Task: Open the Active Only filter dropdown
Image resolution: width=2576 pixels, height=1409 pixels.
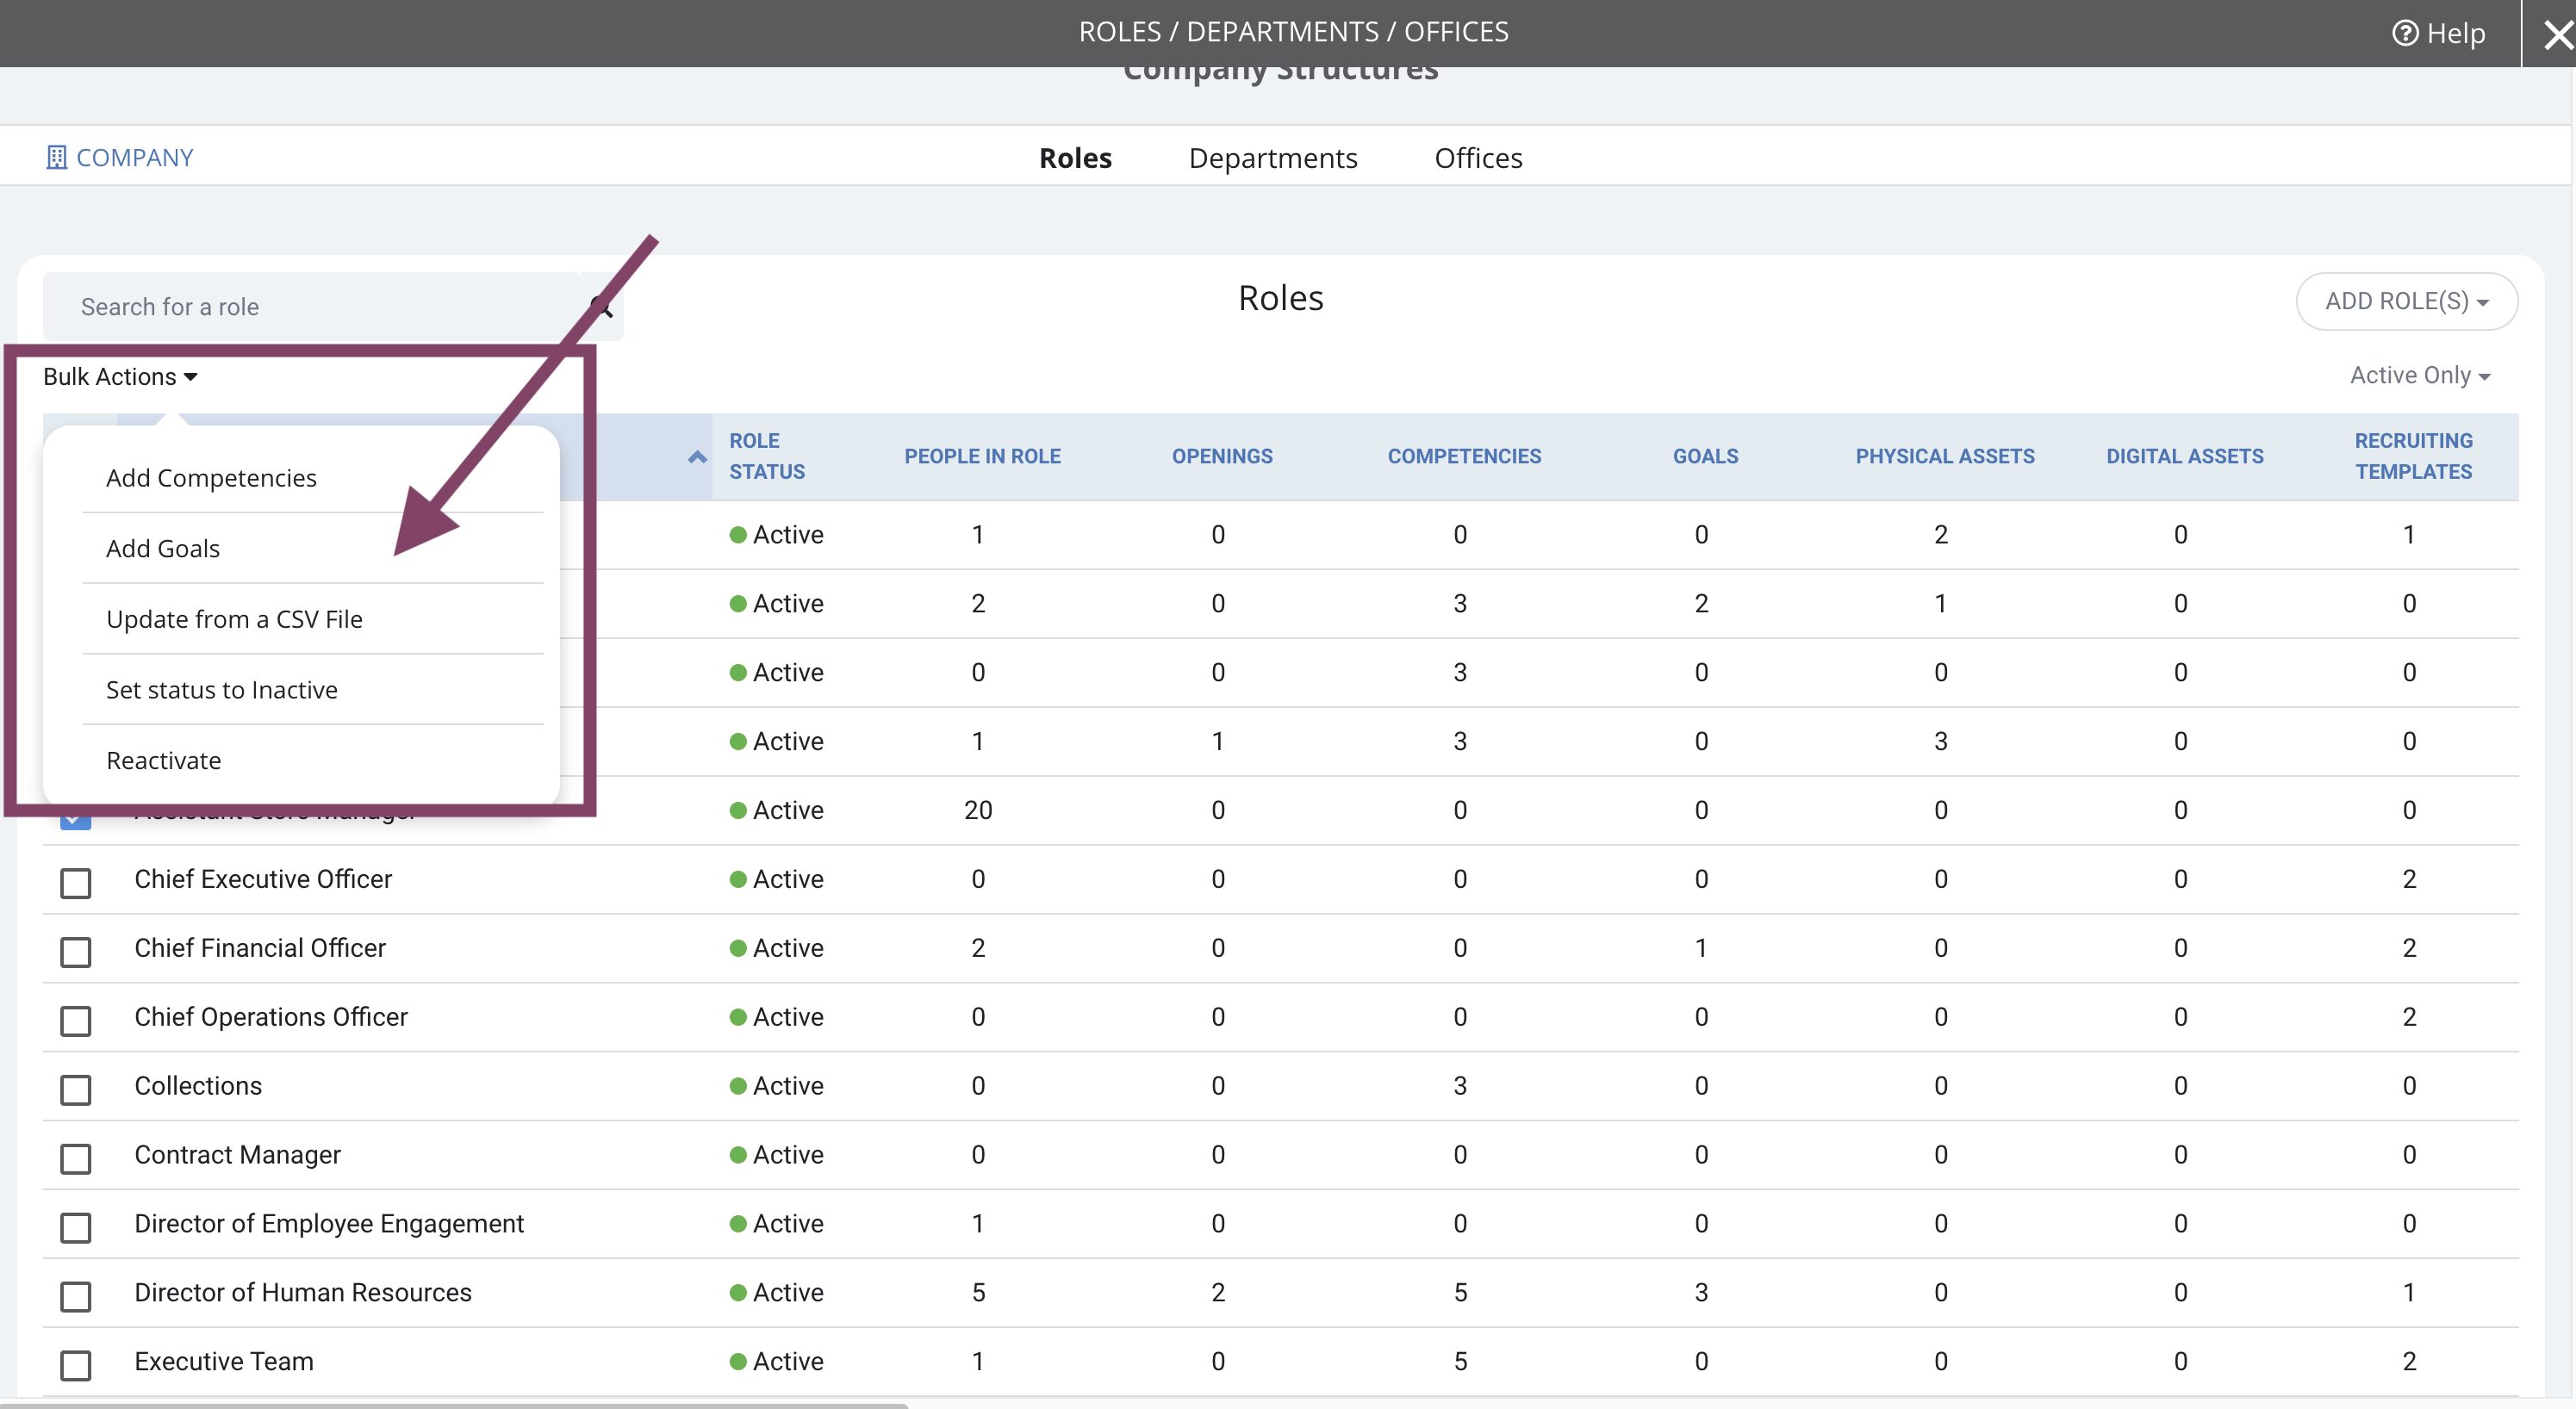Action: 2419,375
